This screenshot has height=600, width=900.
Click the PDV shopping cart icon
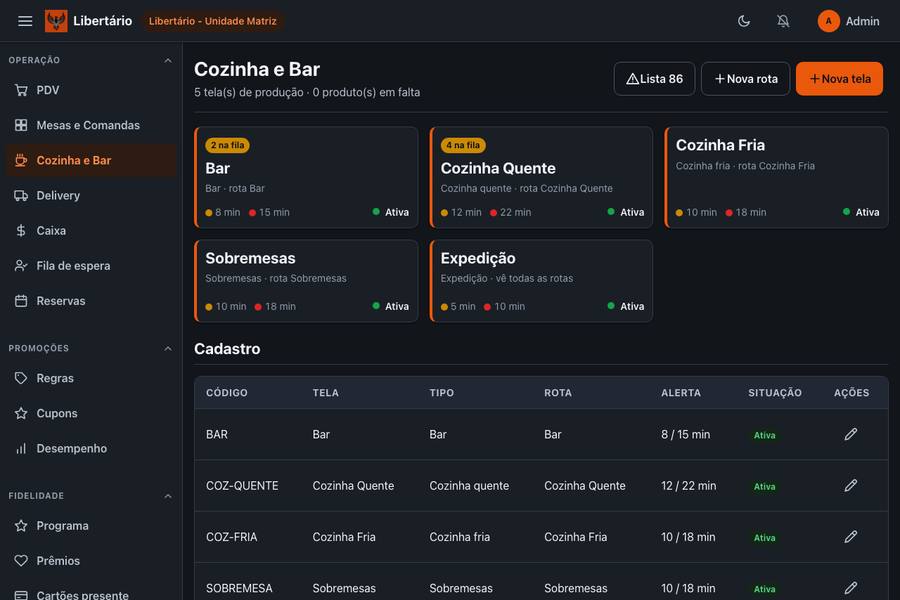[21, 90]
